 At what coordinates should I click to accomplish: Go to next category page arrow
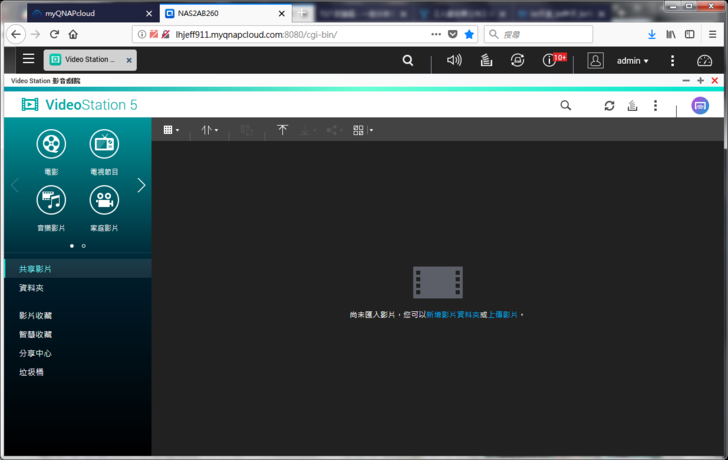141,185
